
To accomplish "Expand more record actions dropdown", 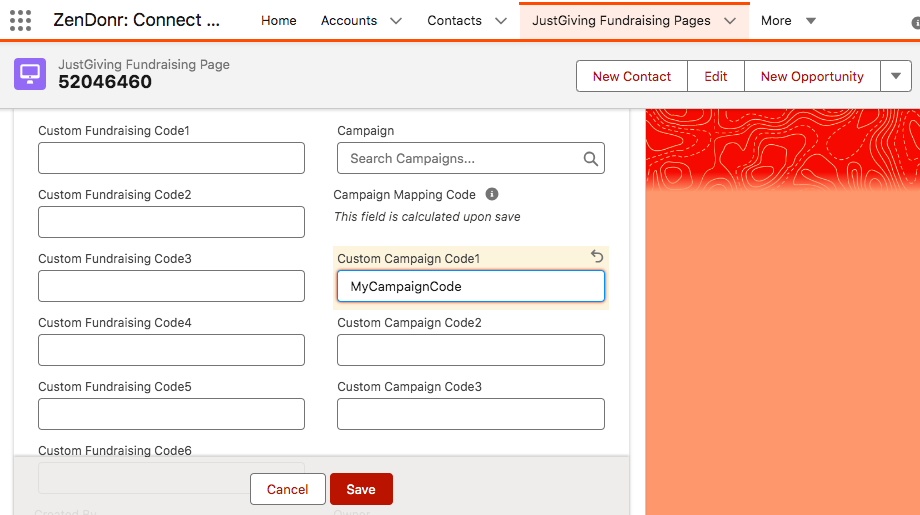I will pyautogui.click(x=895, y=76).
